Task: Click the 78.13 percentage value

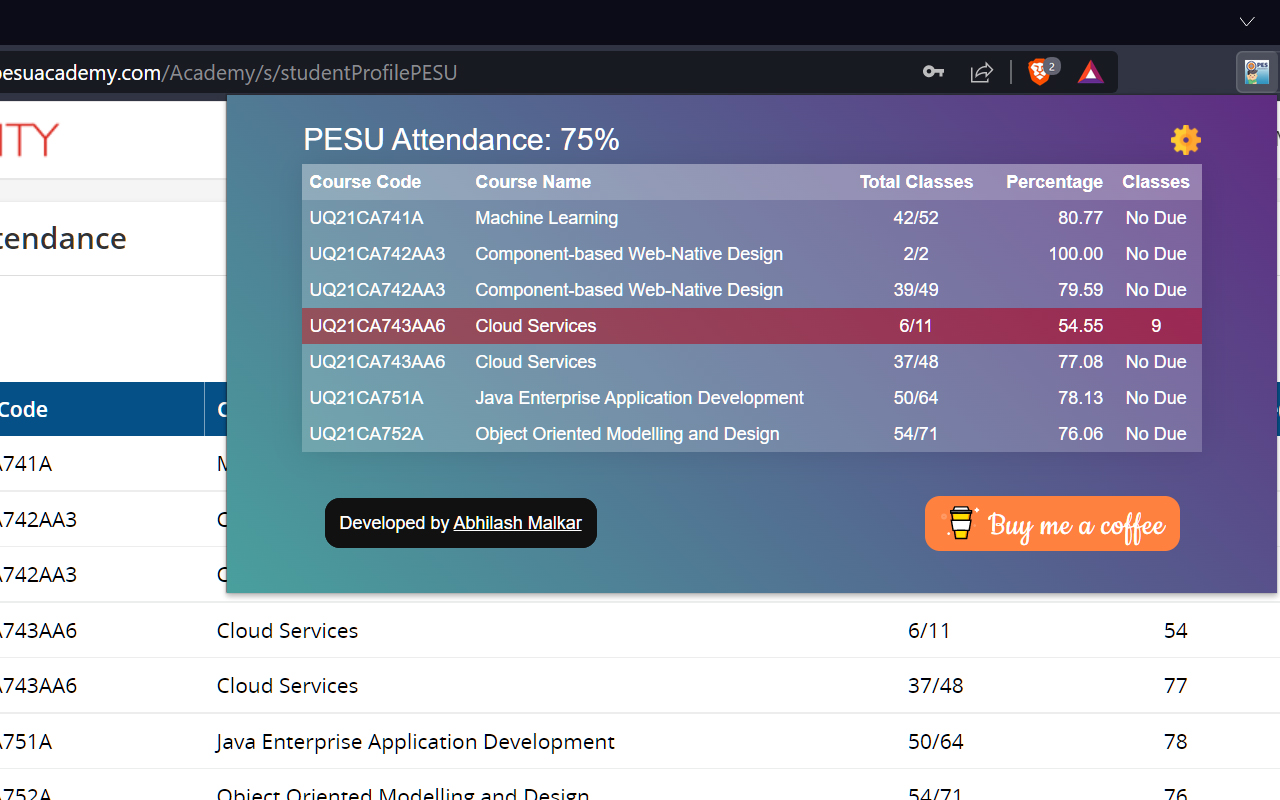Action: coord(1080,398)
